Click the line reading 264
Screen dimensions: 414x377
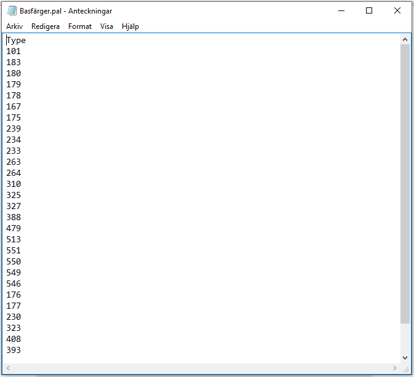13,173
